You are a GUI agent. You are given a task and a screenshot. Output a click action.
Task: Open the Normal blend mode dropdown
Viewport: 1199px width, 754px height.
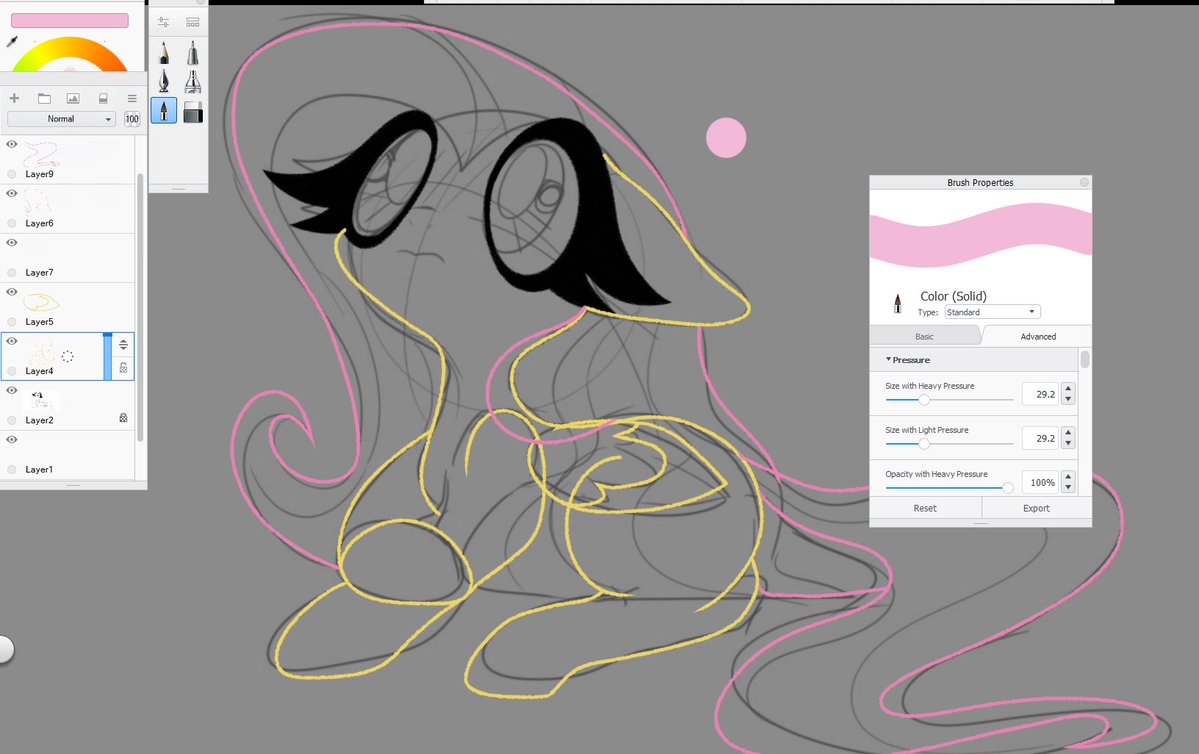61,119
